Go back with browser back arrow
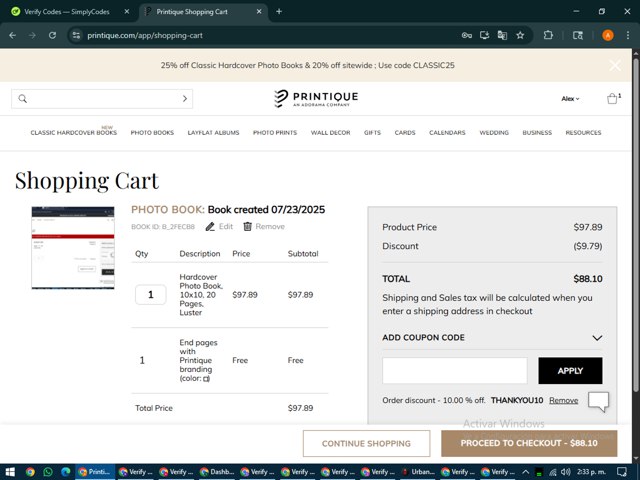This screenshot has width=640, height=480. (x=13, y=36)
